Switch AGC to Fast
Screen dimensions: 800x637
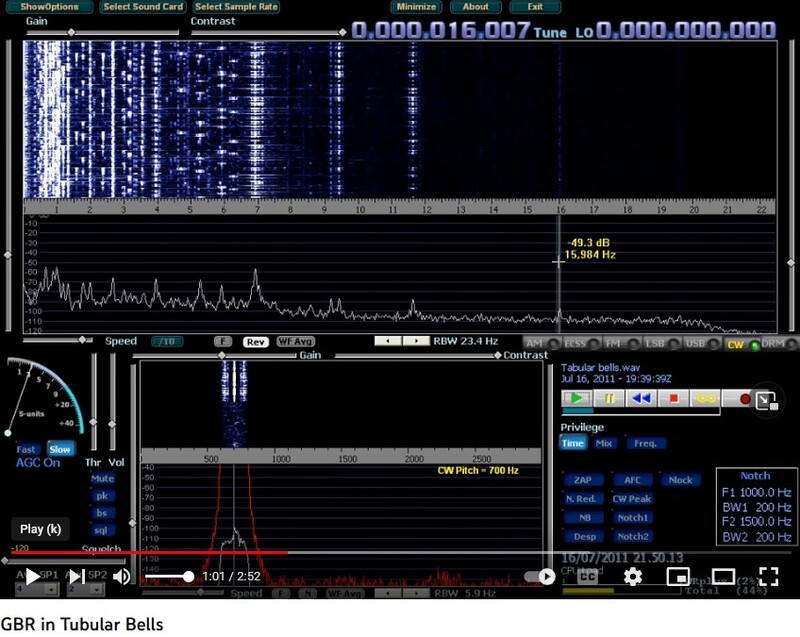(28, 450)
